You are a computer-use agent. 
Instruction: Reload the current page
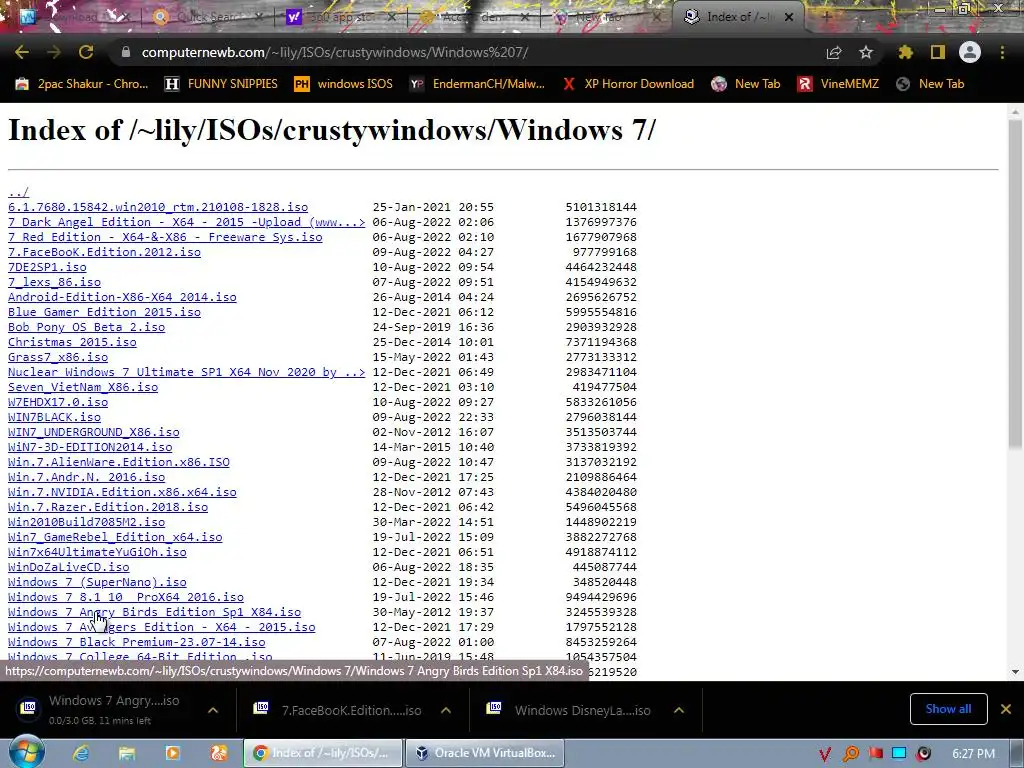click(x=86, y=52)
